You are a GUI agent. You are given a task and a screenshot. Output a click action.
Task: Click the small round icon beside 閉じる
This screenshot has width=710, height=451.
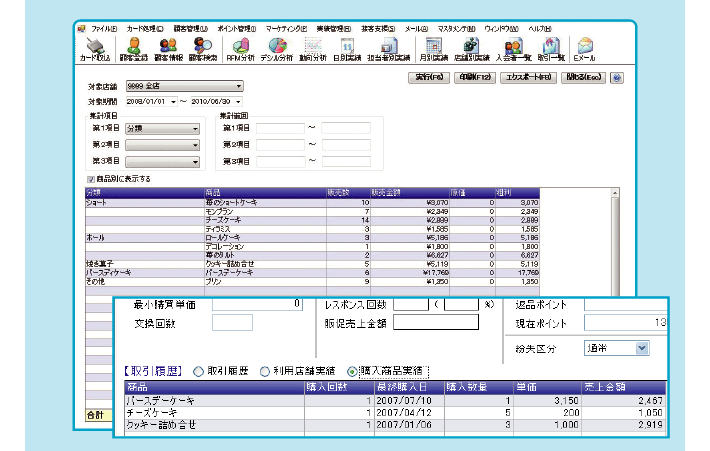tap(616, 78)
